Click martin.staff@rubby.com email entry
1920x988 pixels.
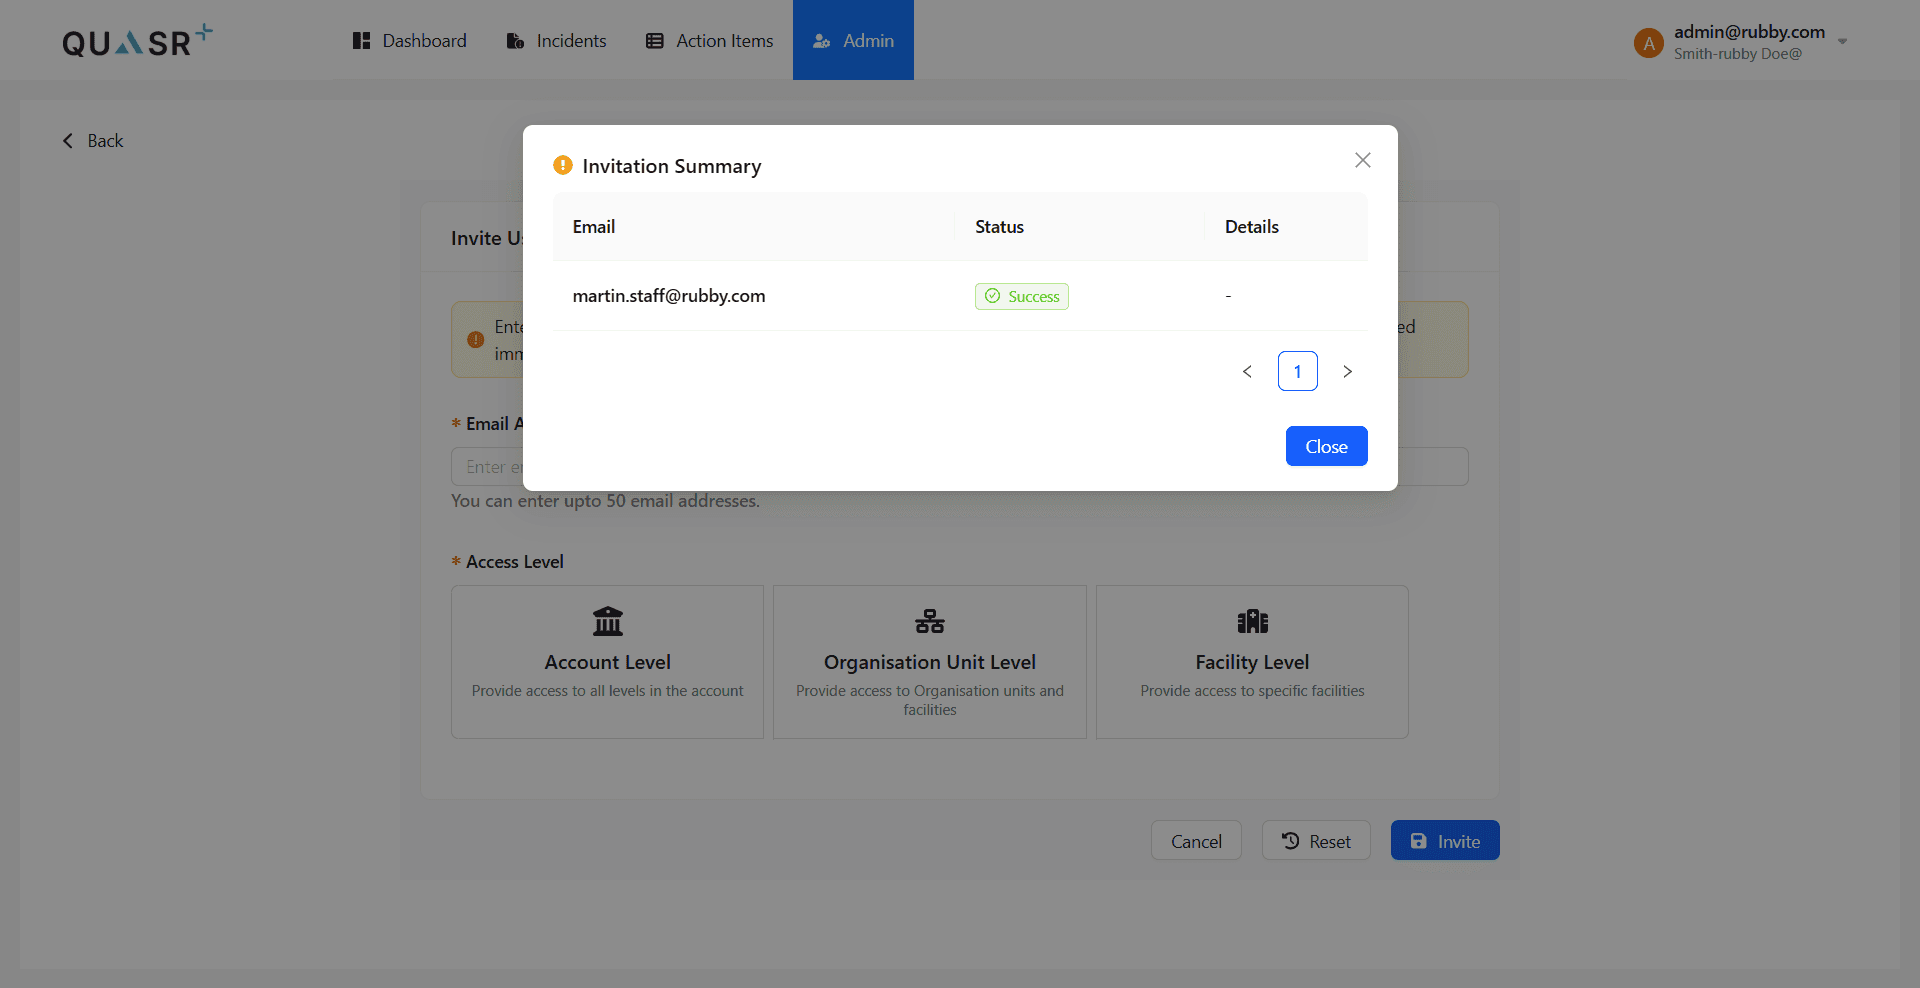pos(669,296)
